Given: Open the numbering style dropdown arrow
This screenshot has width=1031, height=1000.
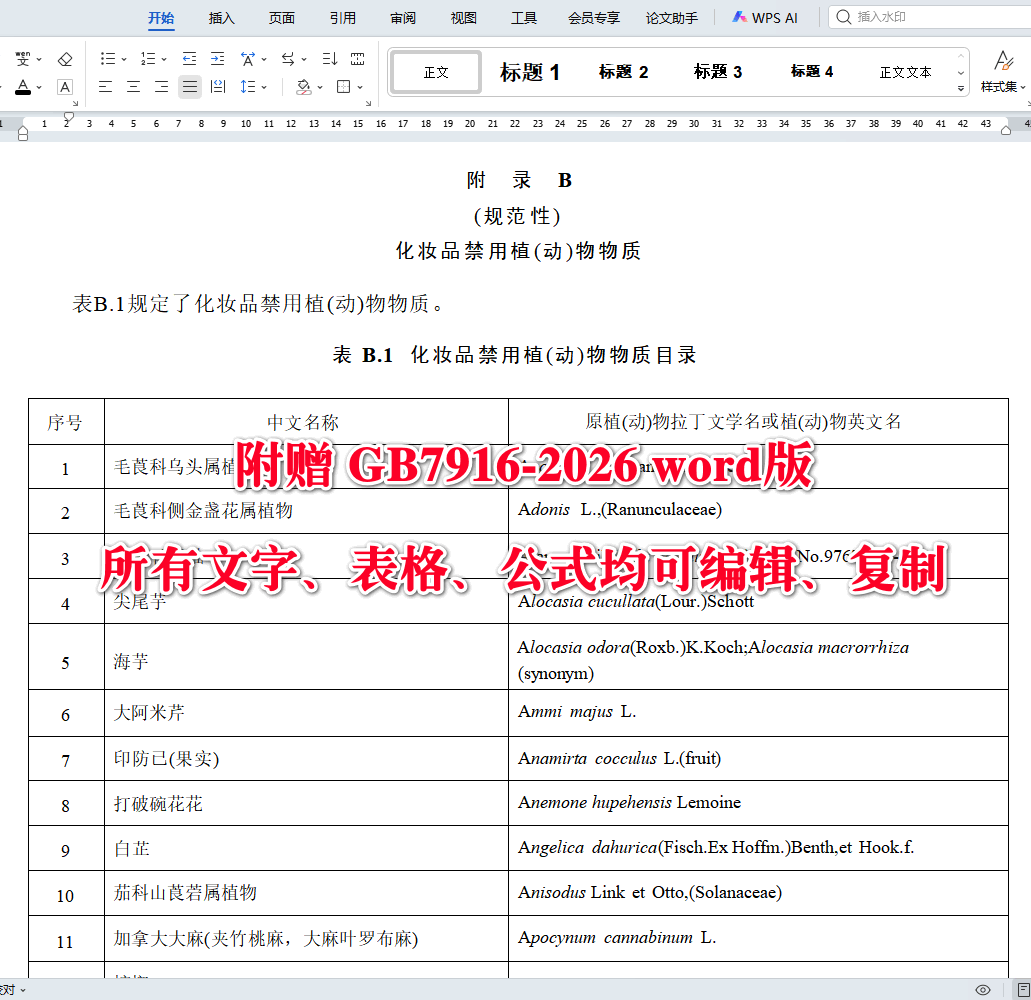Looking at the screenshot, I should tap(164, 60).
